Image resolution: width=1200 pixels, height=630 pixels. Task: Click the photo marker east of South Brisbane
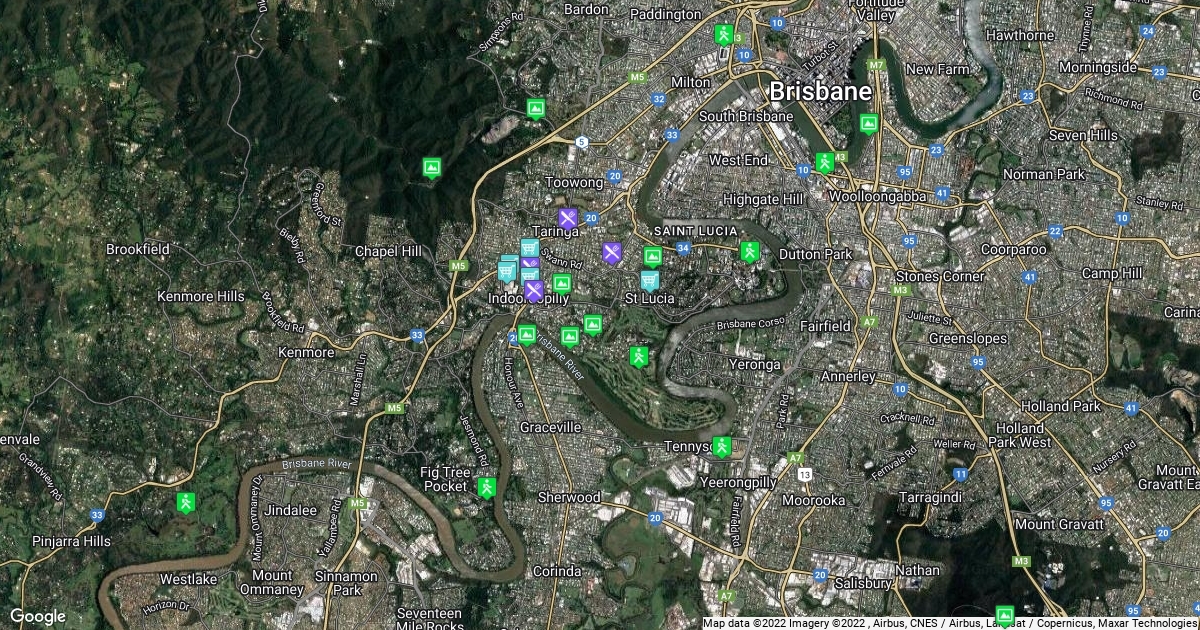(x=868, y=124)
